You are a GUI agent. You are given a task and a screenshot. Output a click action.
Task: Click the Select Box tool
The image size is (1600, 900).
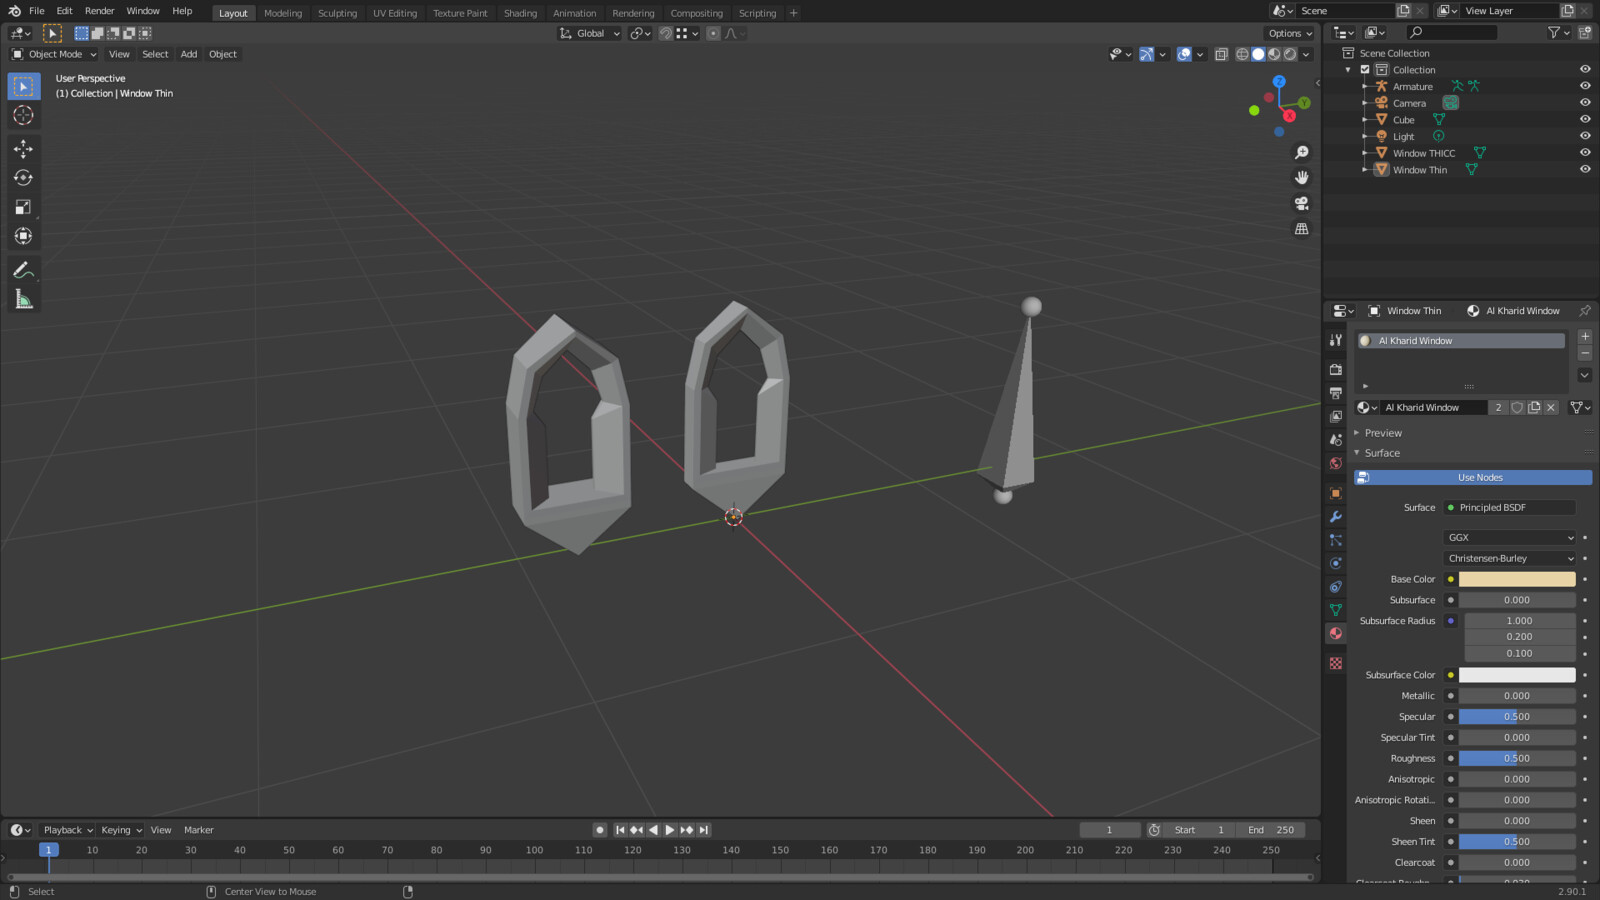click(24, 86)
